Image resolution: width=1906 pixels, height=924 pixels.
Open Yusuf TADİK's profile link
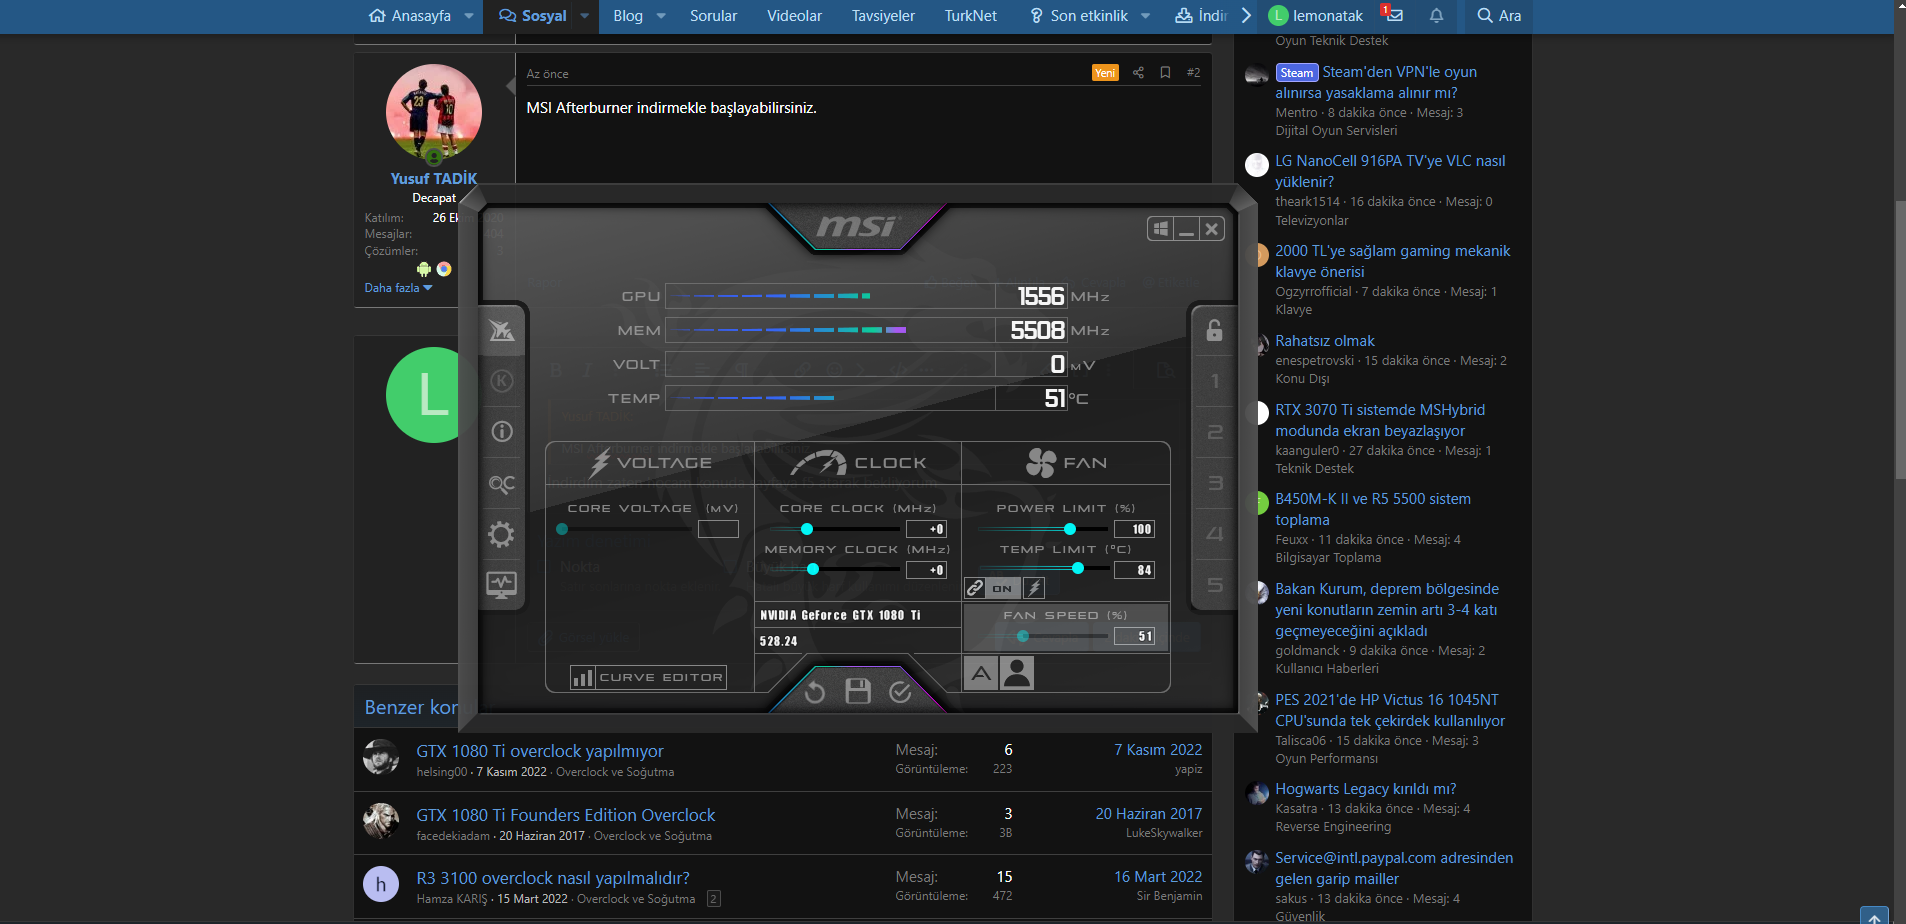click(x=434, y=179)
